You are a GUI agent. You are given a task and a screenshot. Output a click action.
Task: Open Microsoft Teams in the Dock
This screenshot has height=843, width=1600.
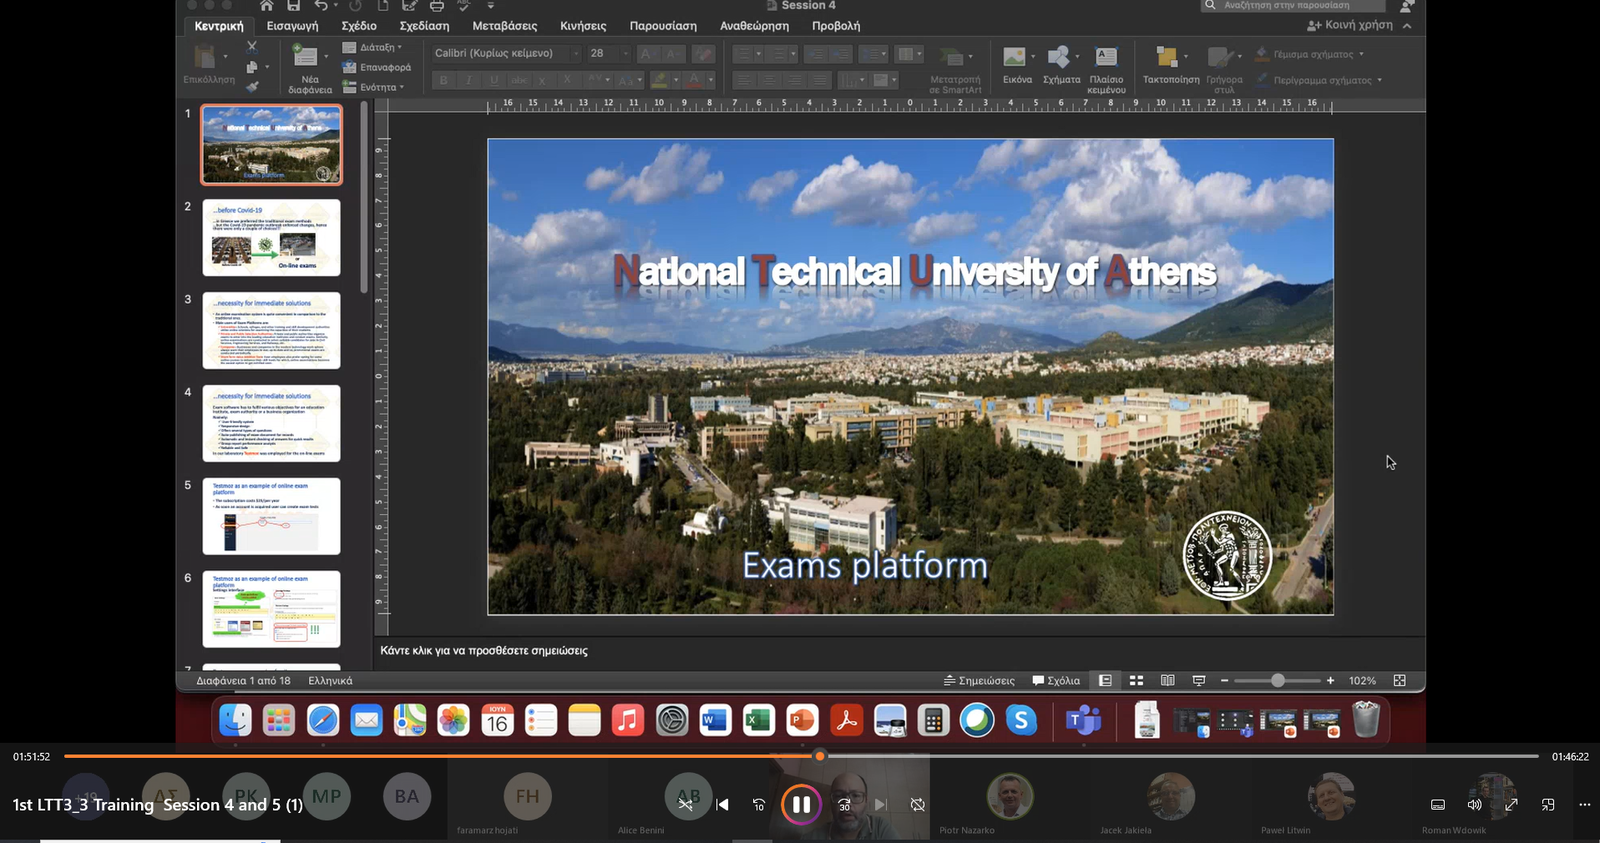1083,720
